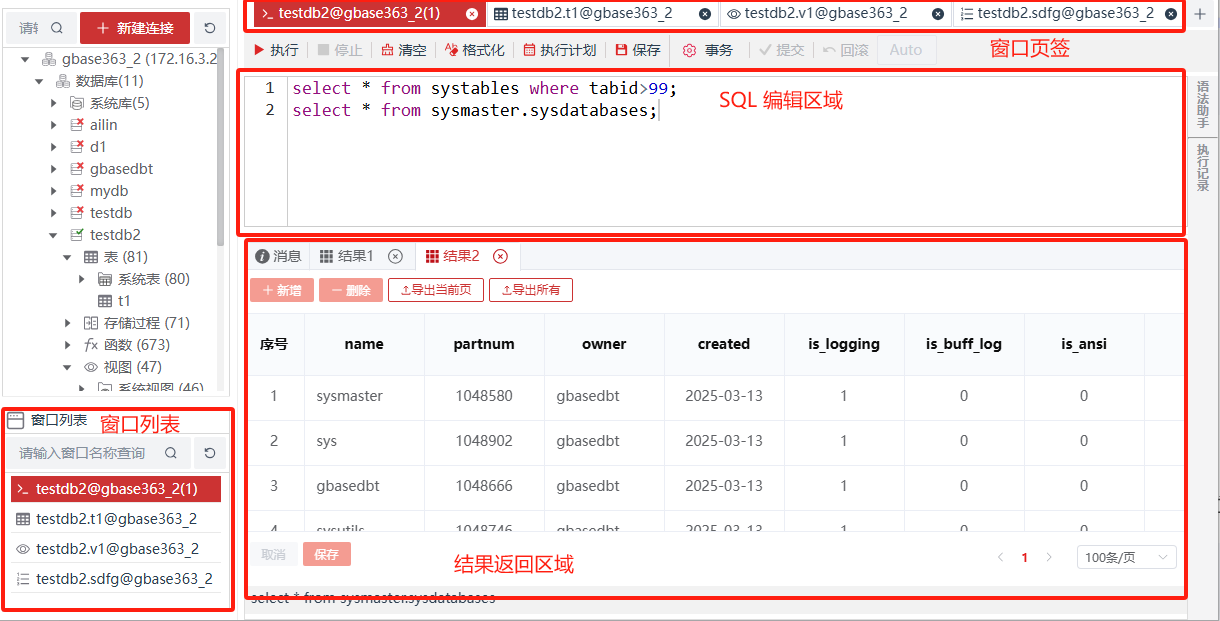The height and width of the screenshot is (621, 1220).
Task: Click the 执行 run query button
Action: point(275,50)
